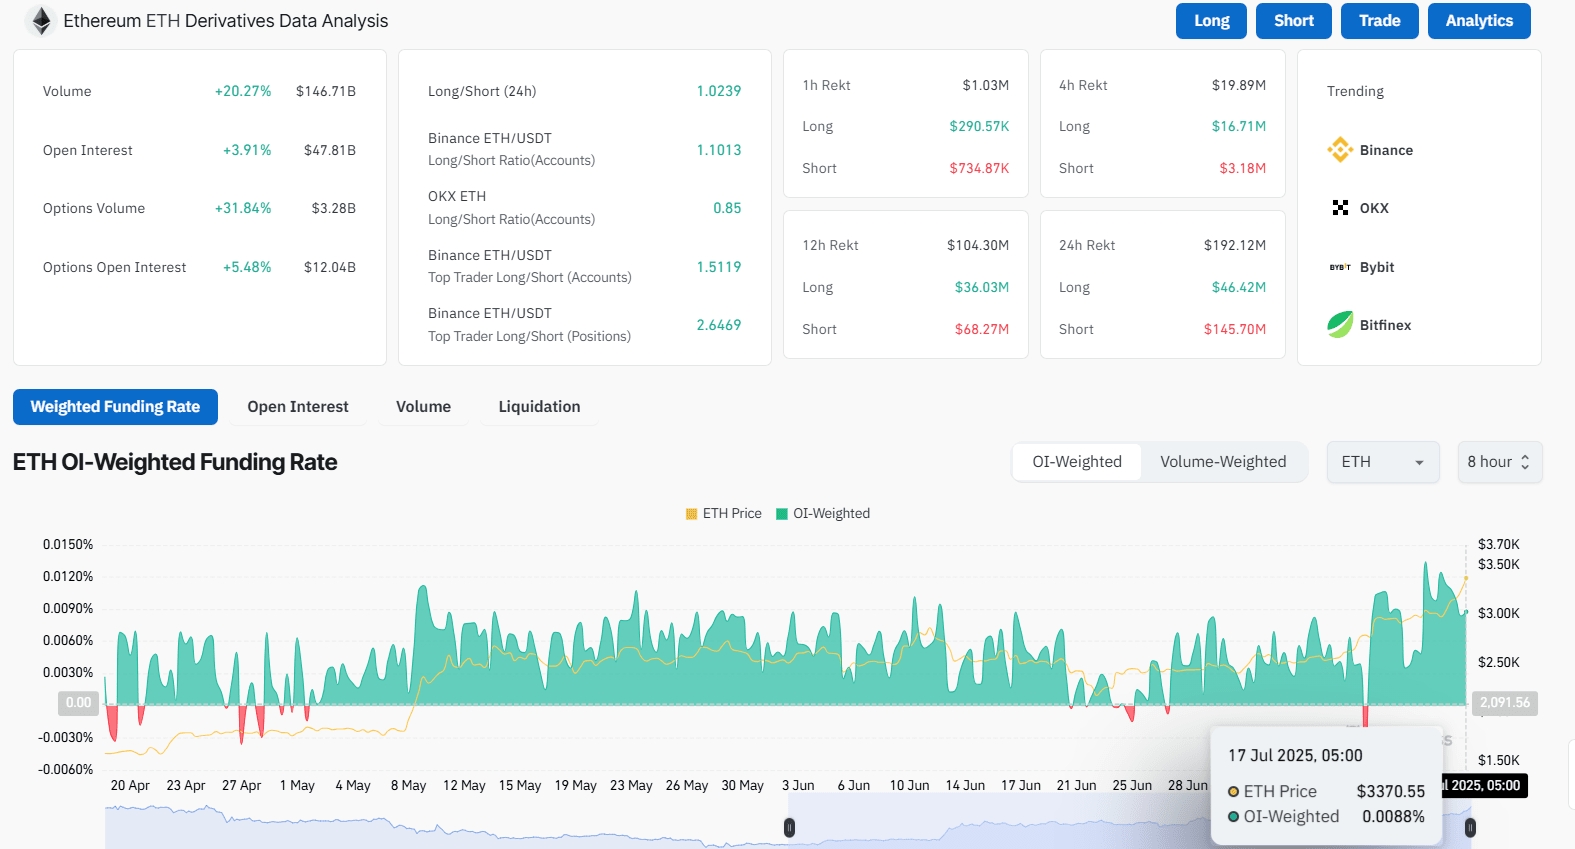Click the Short button at top
This screenshot has width=1575, height=849.
point(1294,21)
